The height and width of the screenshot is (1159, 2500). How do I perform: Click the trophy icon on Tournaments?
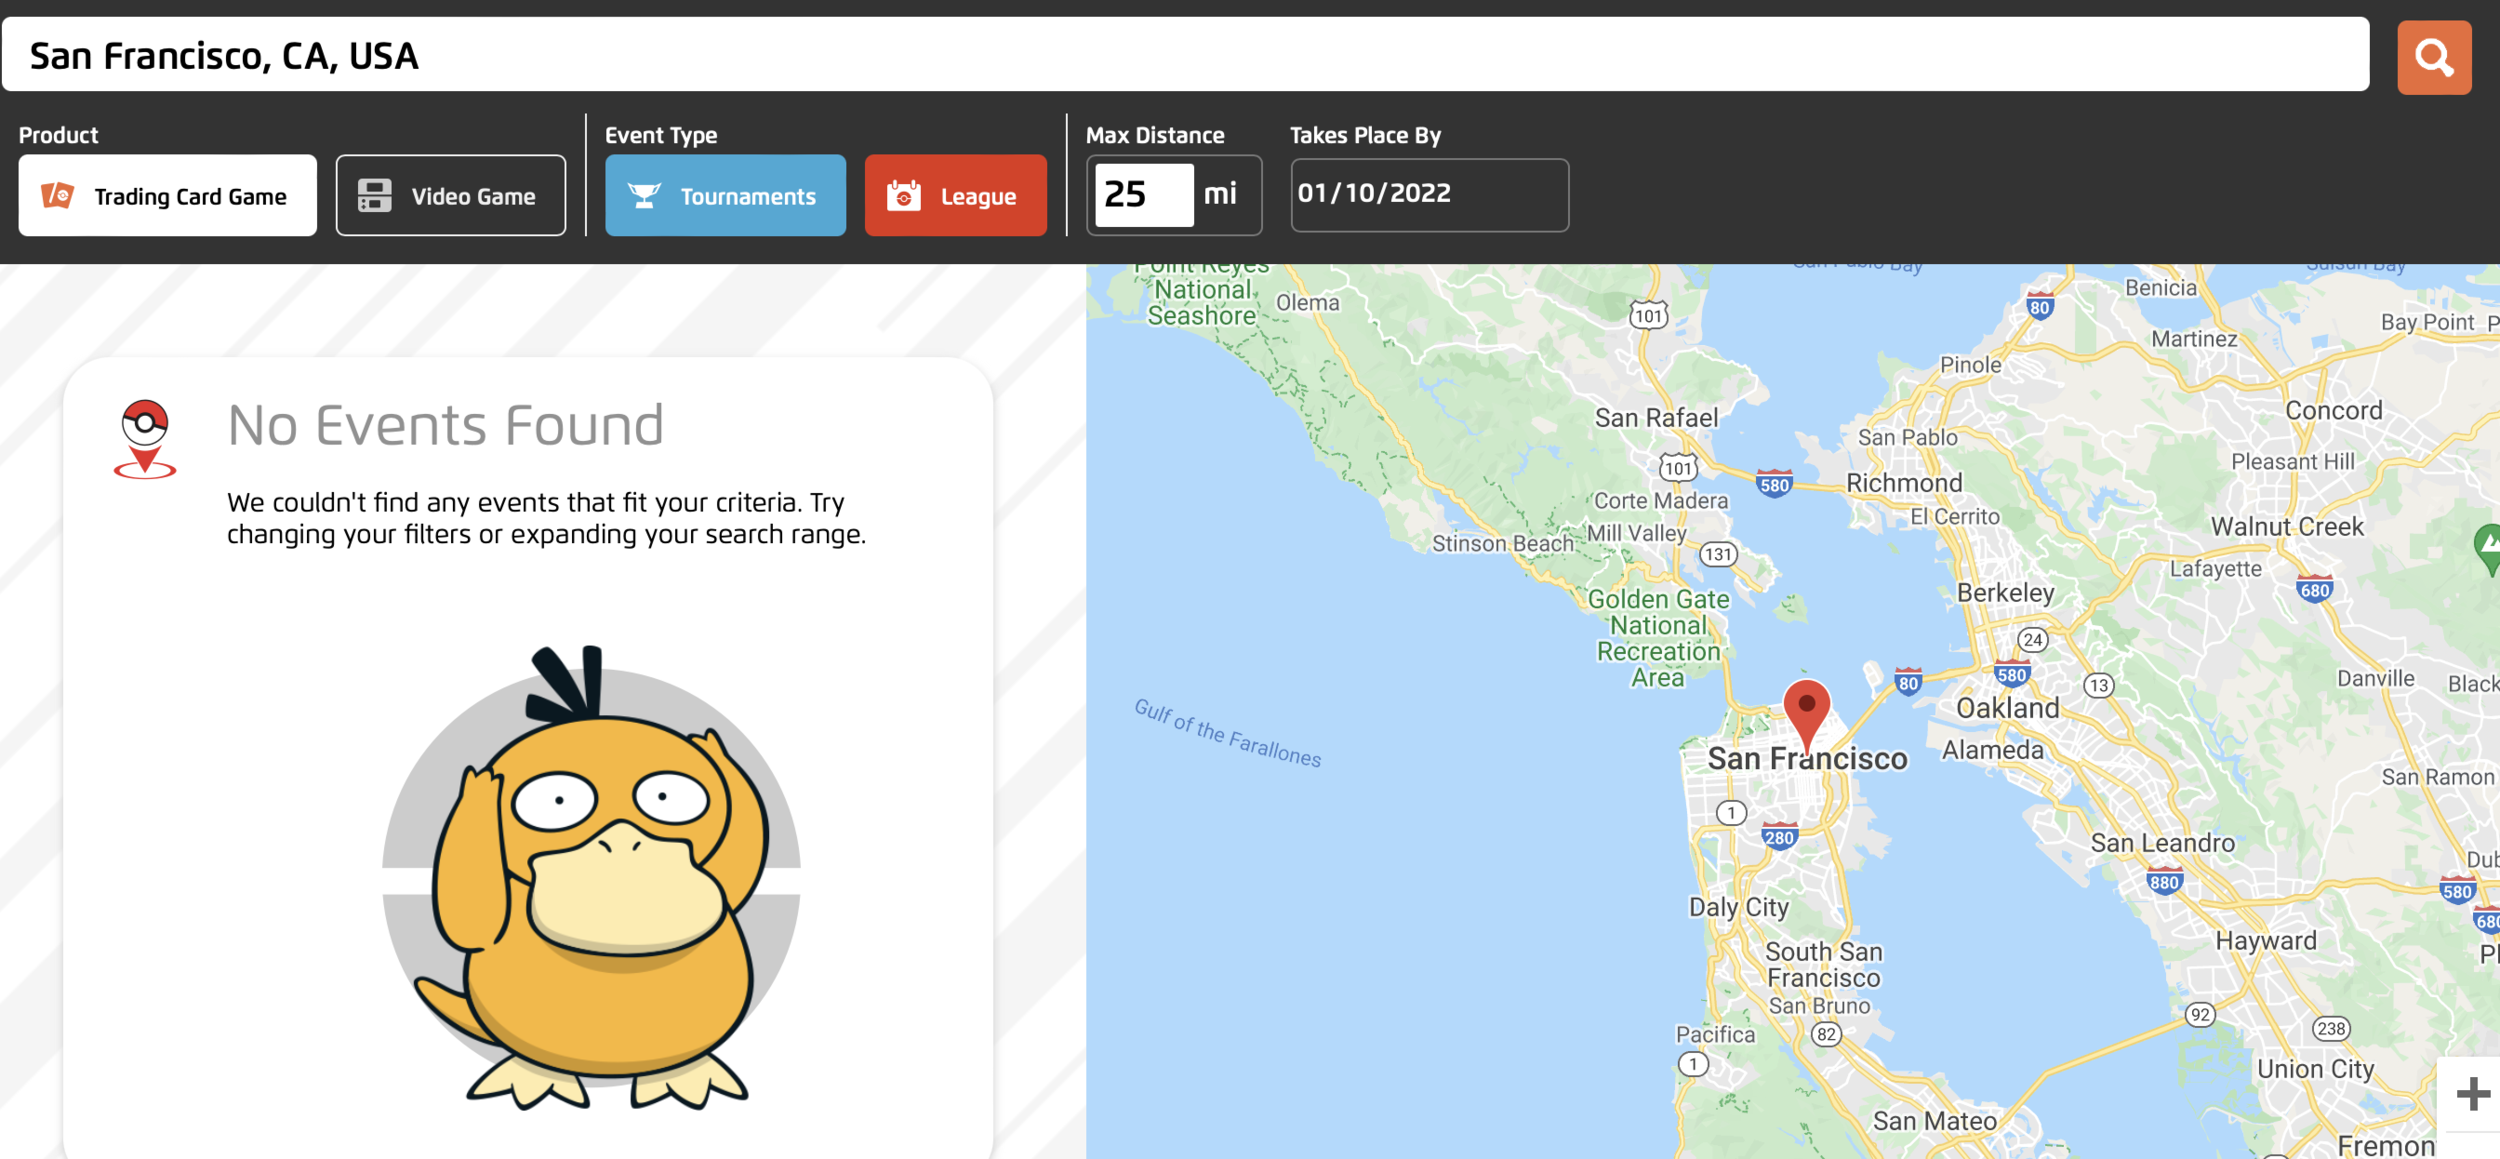point(644,196)
